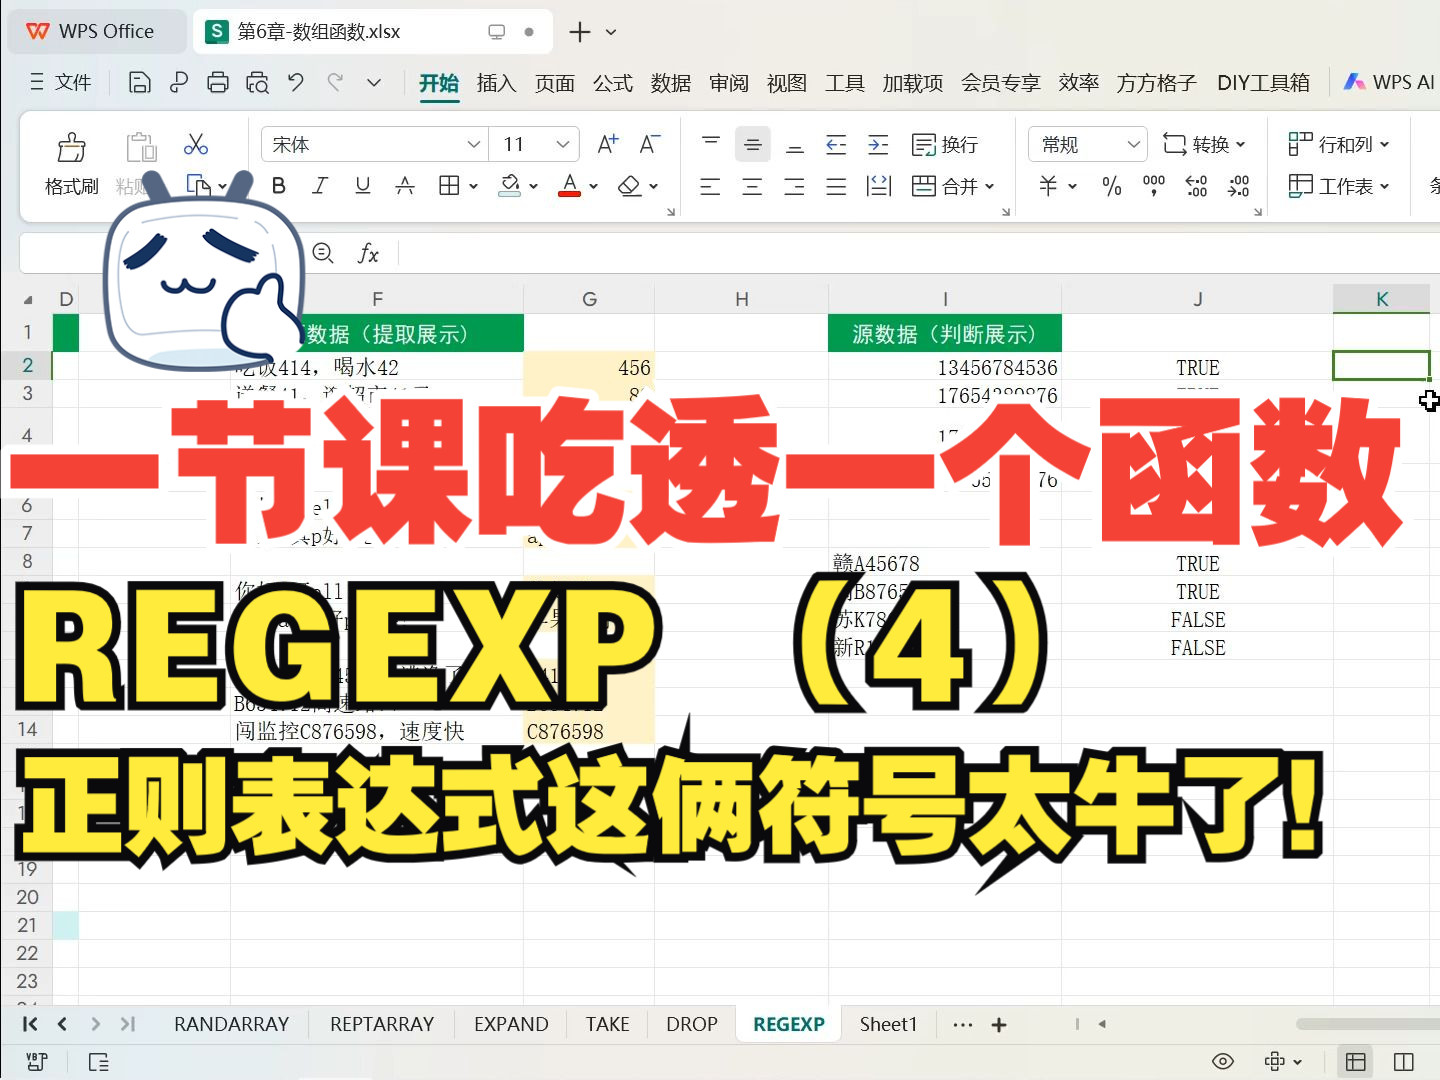Viewport: 1440px width, 1080px height.
Task: Click the eraser clear icon
Action: [x=629, y=186]
